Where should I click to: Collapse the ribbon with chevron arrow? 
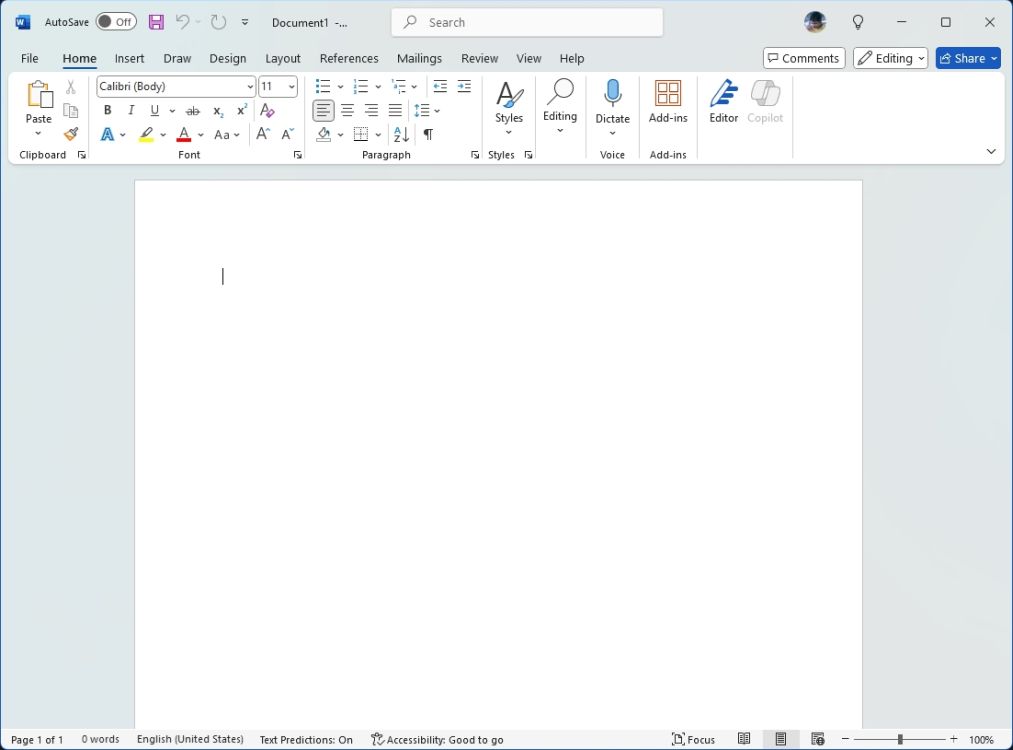click(x=991, y=151)
